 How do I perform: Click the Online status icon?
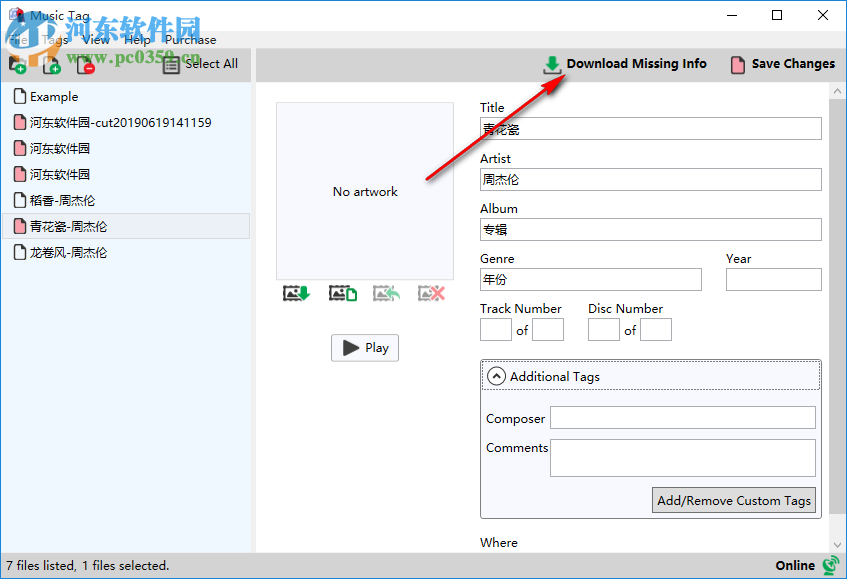point(831,565)
